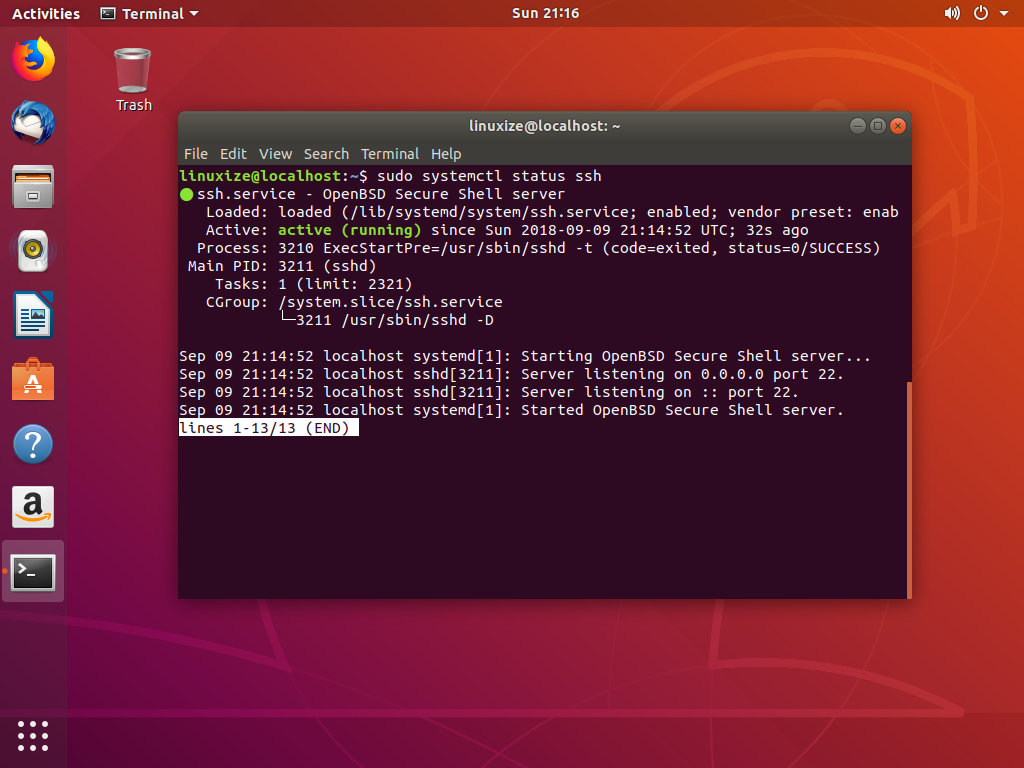Image resolution: width=1024 pixels, height=768 pixels.
Task: Open the clock calendar dropdown
Action: click(x=545, y=13)
